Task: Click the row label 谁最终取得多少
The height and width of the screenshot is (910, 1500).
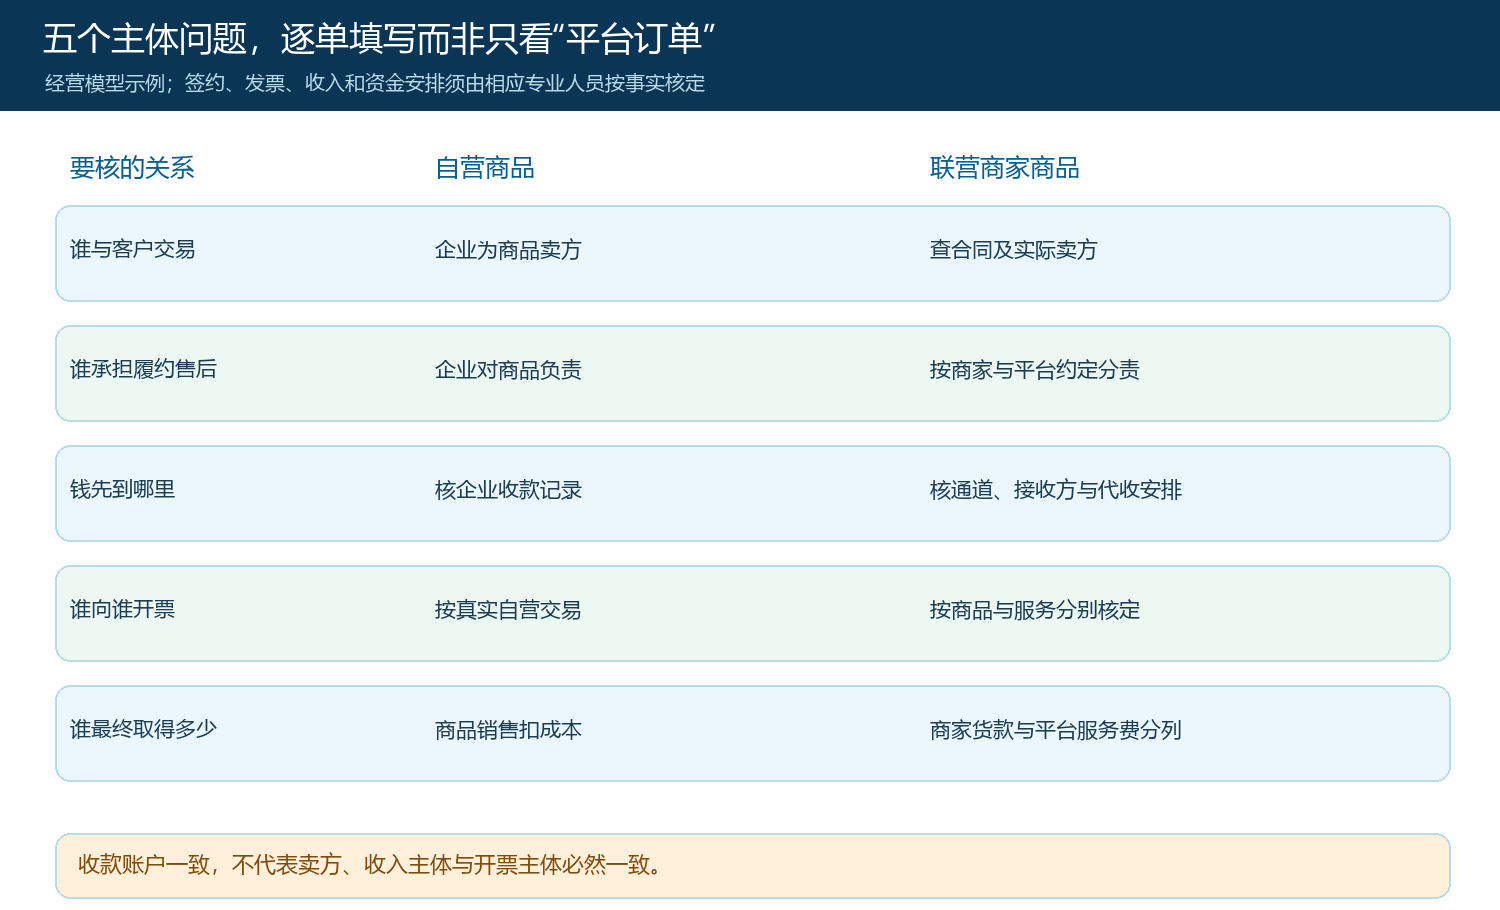Action: click(143, 729)
